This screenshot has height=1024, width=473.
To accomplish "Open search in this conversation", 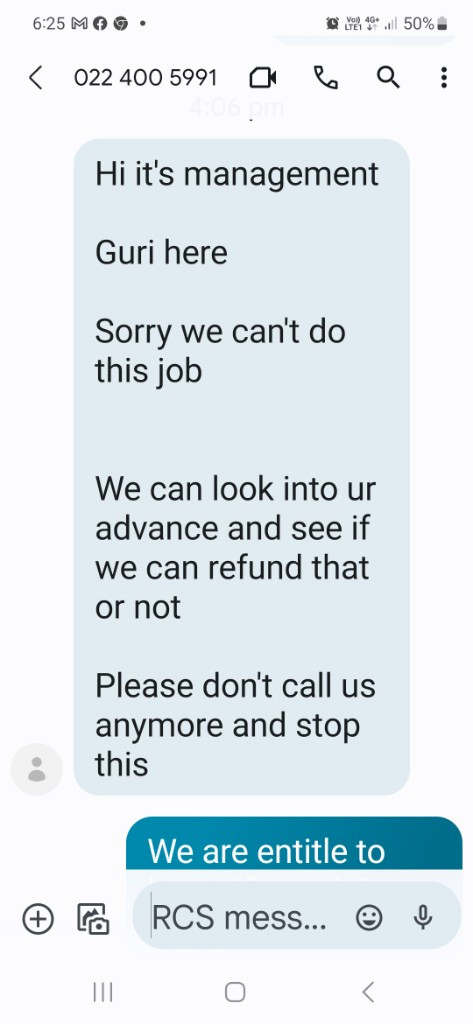I will 388,78.
